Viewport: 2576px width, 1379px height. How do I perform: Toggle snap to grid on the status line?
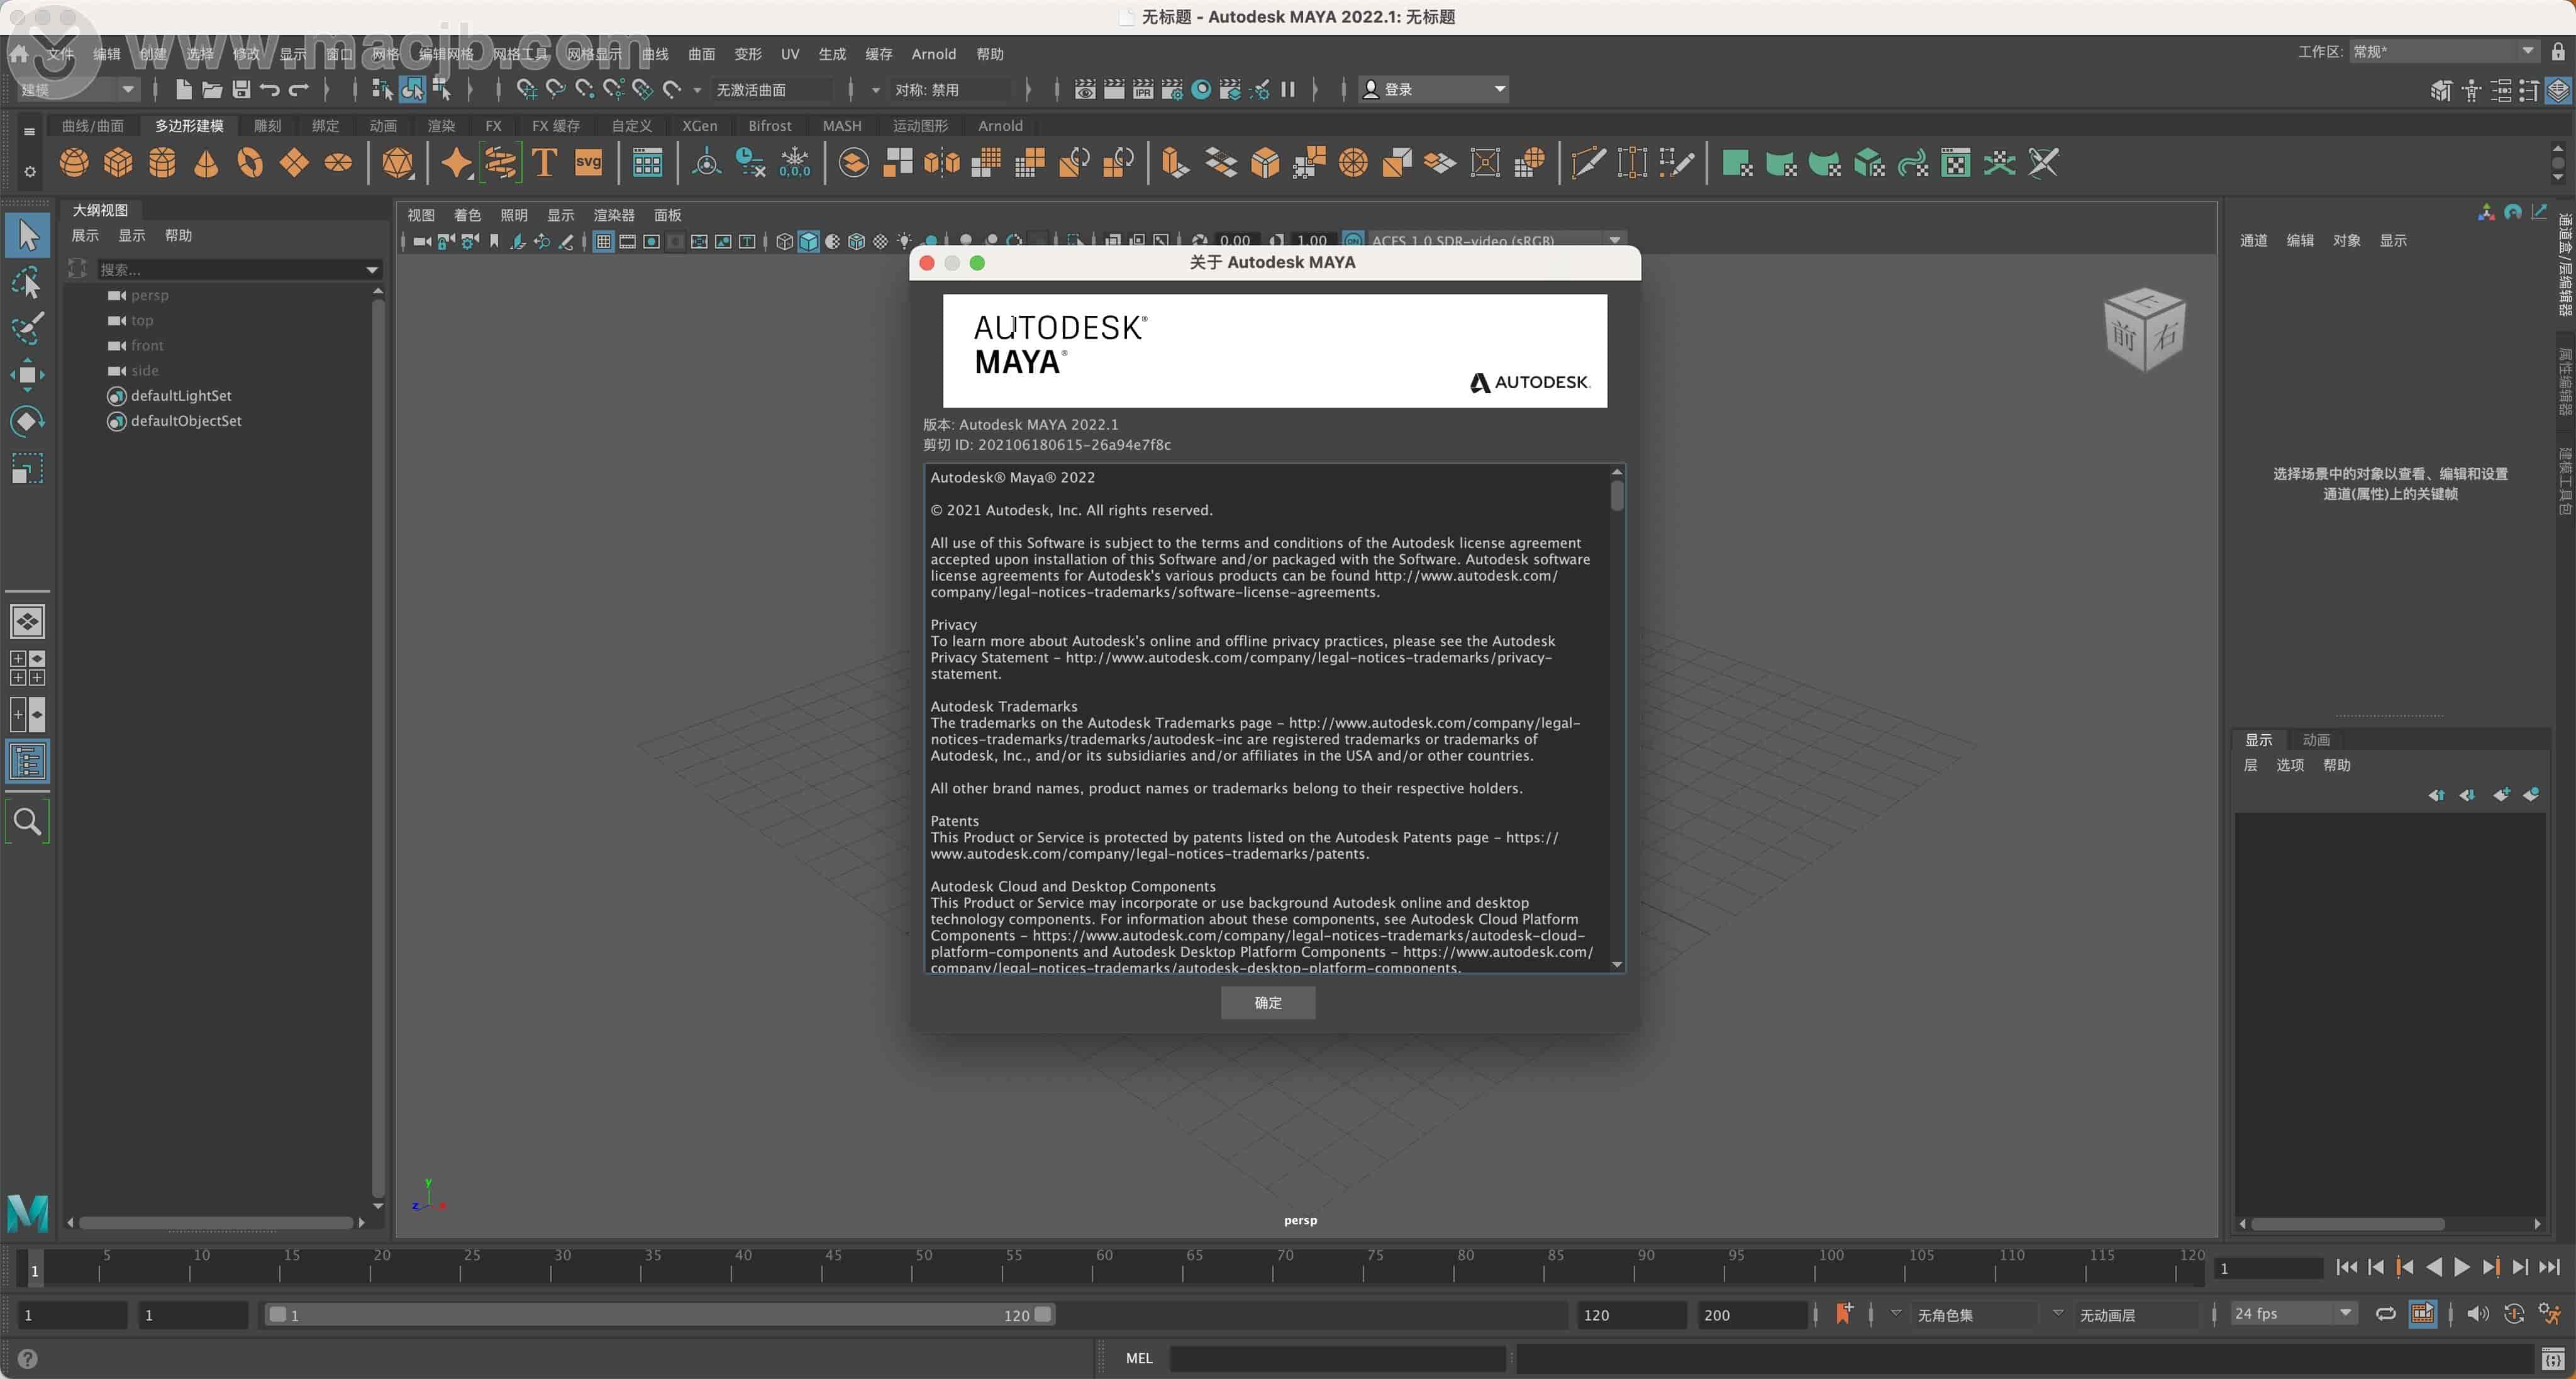point(526,89)
